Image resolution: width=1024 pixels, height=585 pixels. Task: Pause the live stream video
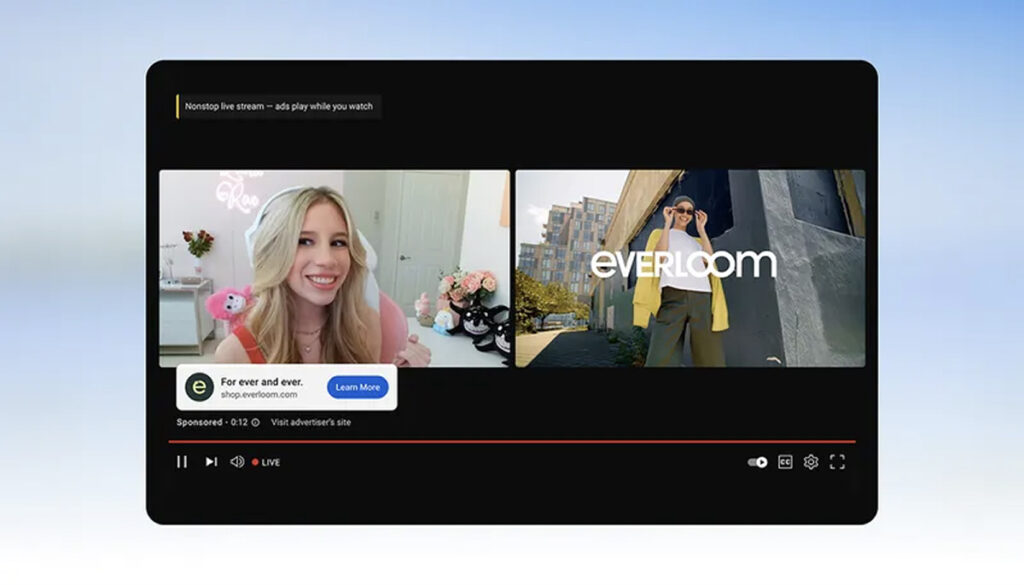[x=182, y=462]
